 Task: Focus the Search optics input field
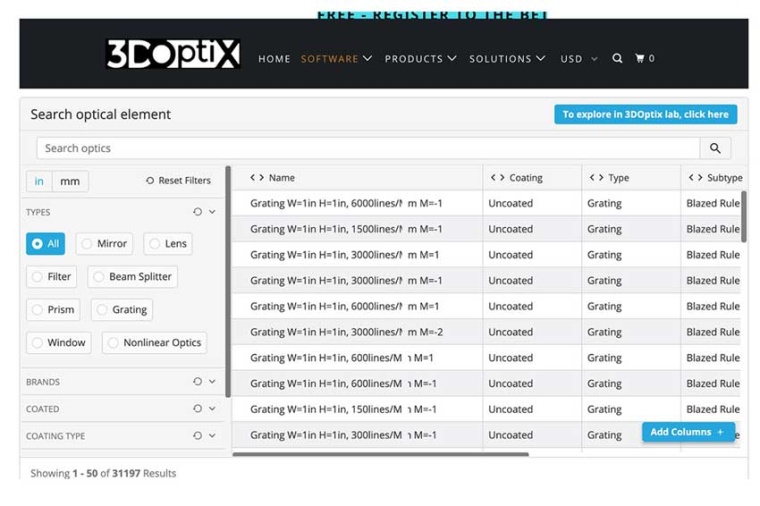coord(360,148)
